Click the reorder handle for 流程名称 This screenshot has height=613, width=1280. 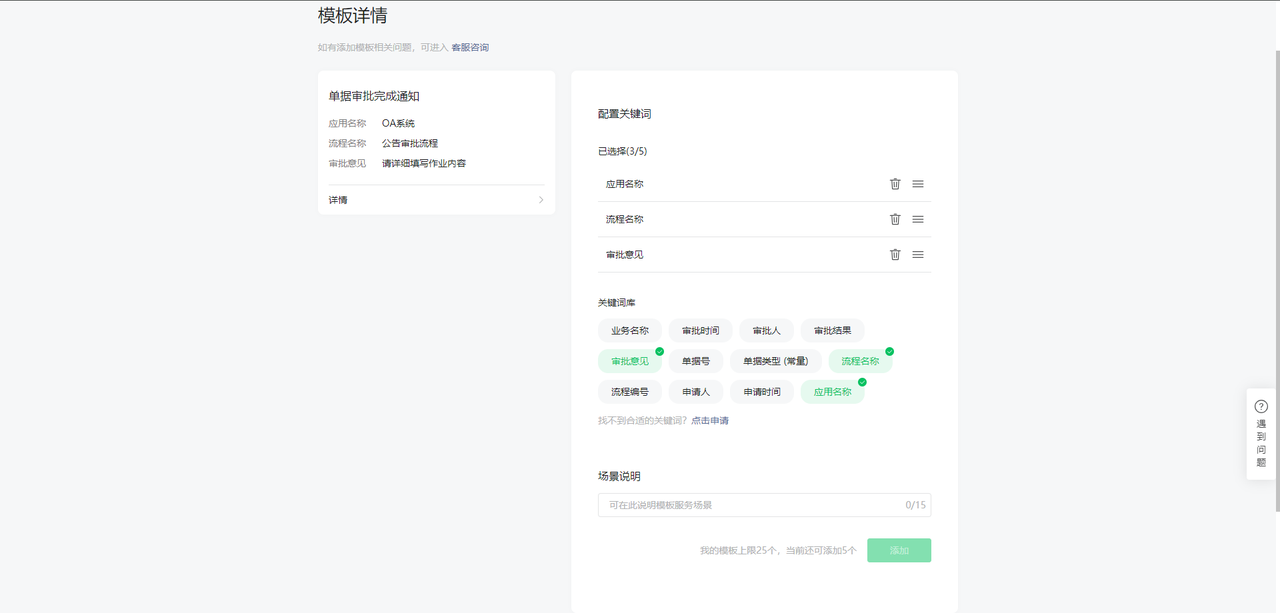tap(918, 219)
